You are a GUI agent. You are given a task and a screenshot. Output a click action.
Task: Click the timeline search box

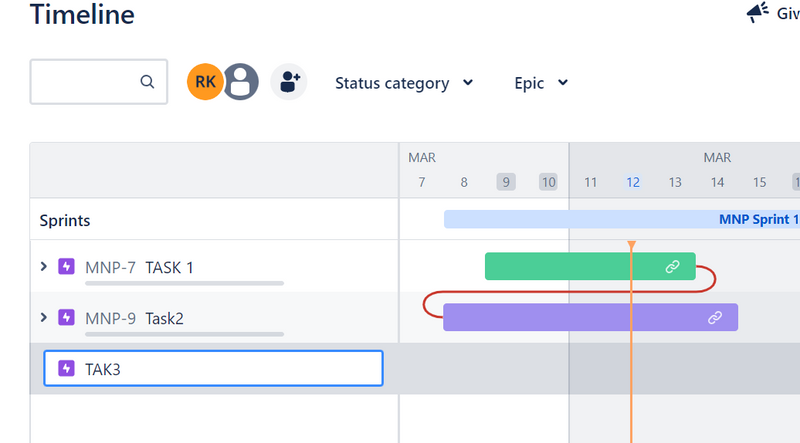click(x=85, y=82)
